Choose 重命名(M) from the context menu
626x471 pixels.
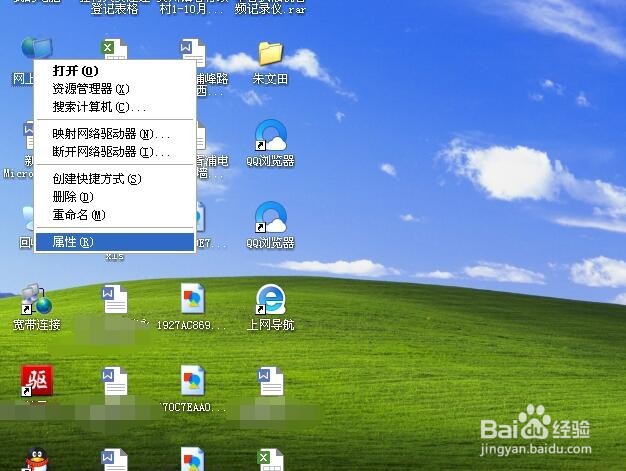click(115, 215)
